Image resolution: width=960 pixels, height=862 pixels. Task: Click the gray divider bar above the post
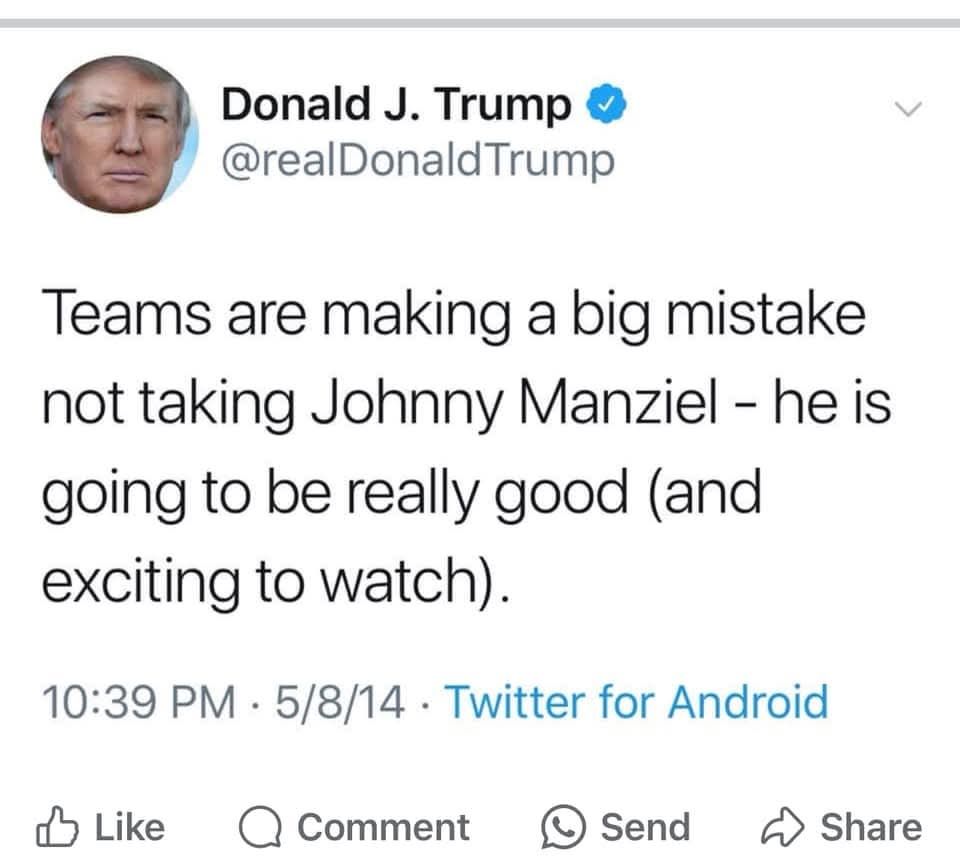click(x=480, y=22)
